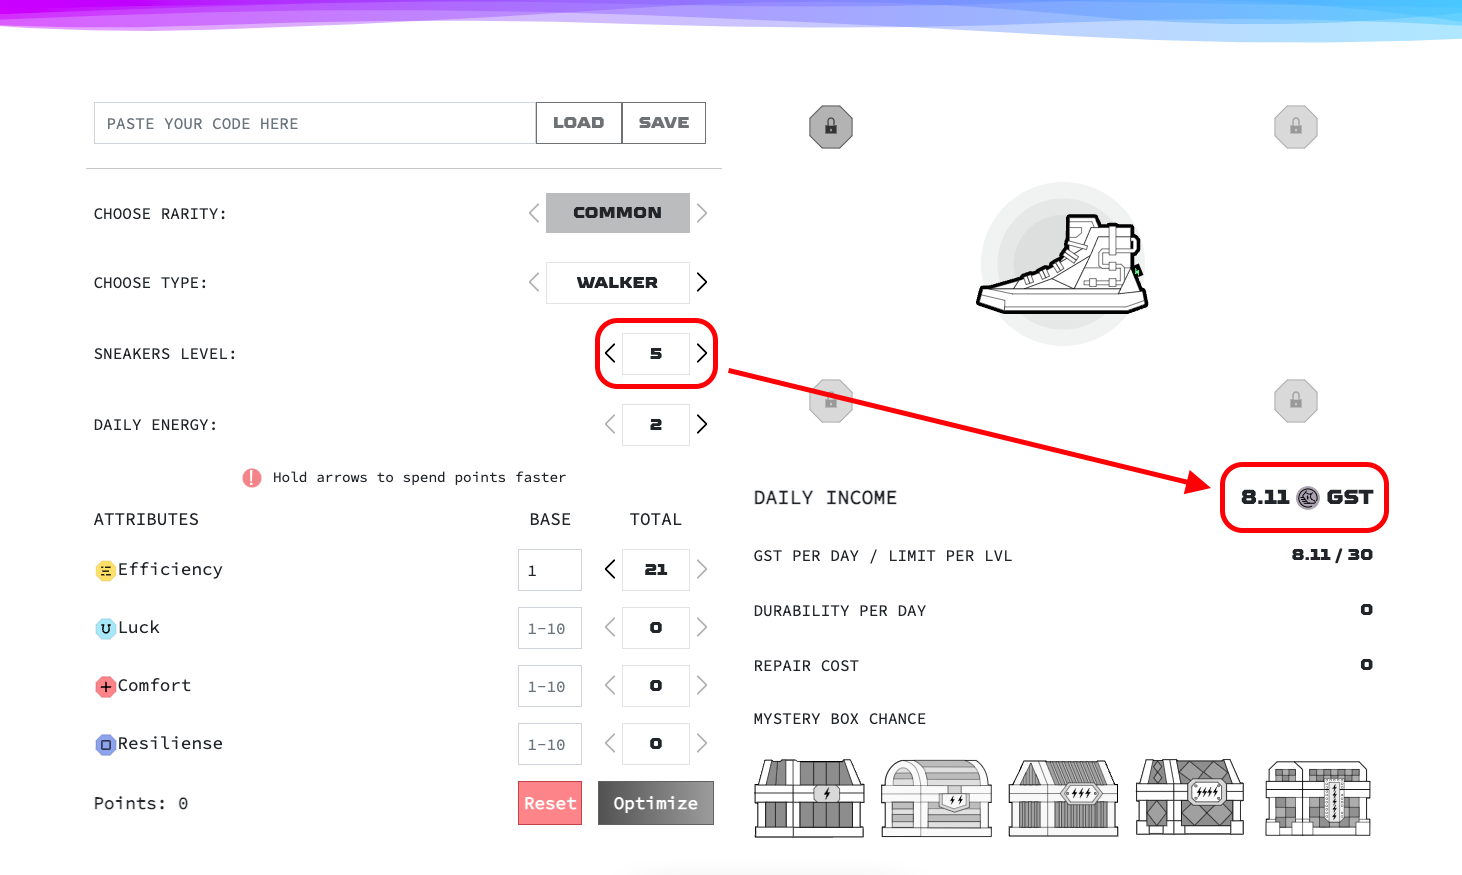This screenshot has height=875, width=1462.
Task: Switch to the previous rarity
Action: [534, 213]
